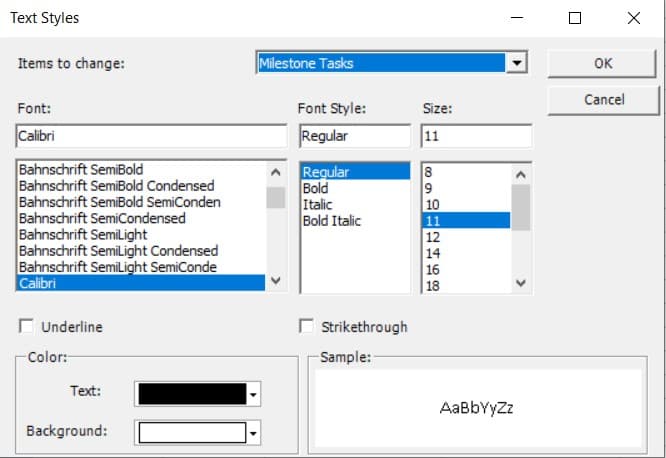Enable the Underline checkbox
Viewport: 666px width, 458px height.
coord(26,326)
